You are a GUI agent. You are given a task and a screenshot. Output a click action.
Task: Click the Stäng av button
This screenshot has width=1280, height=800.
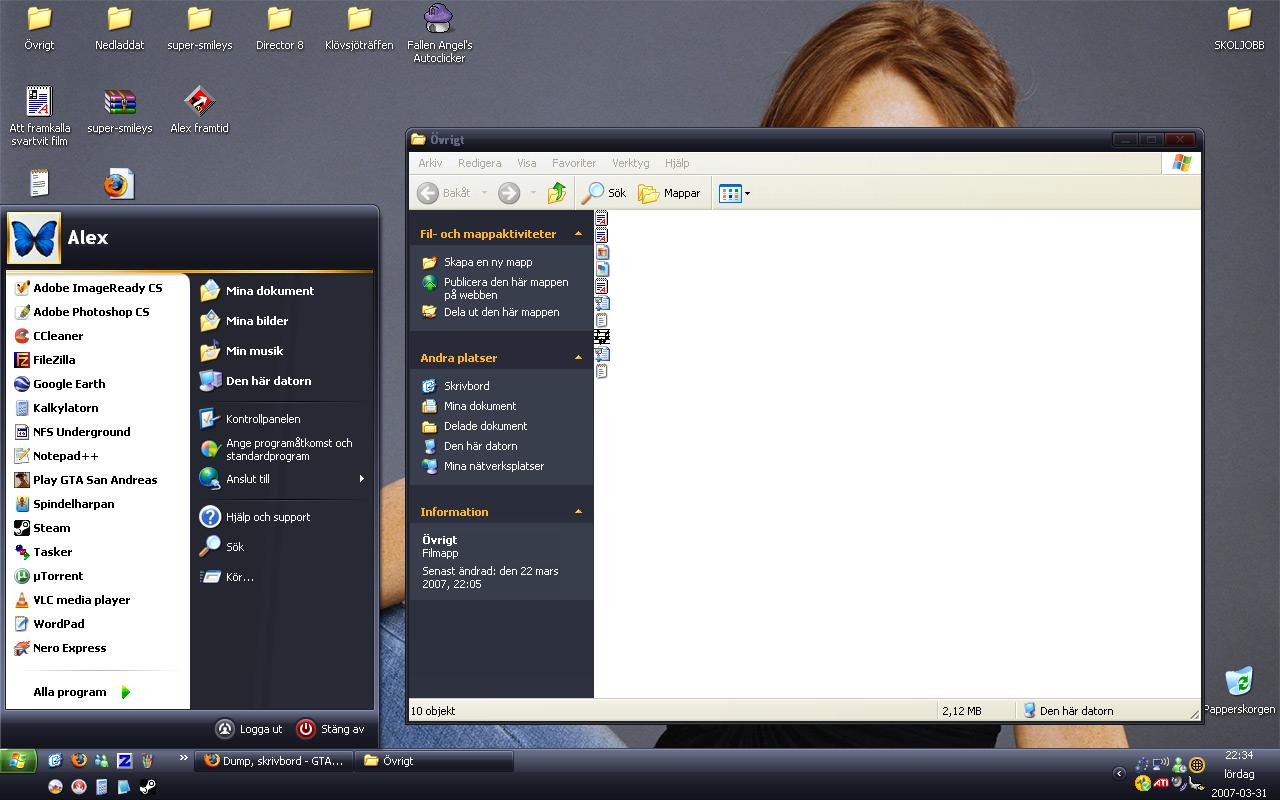click(x=331, y=729)
